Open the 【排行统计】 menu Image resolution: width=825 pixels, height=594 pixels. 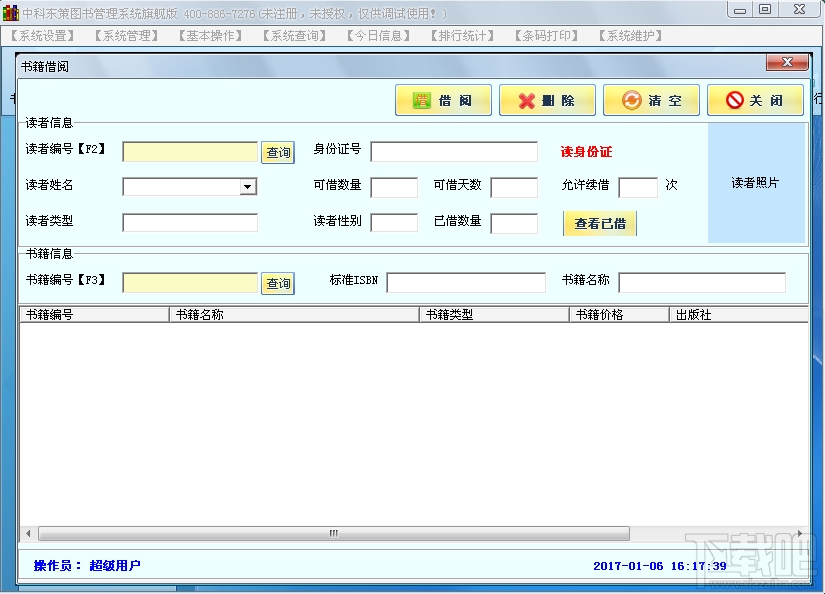462,36
